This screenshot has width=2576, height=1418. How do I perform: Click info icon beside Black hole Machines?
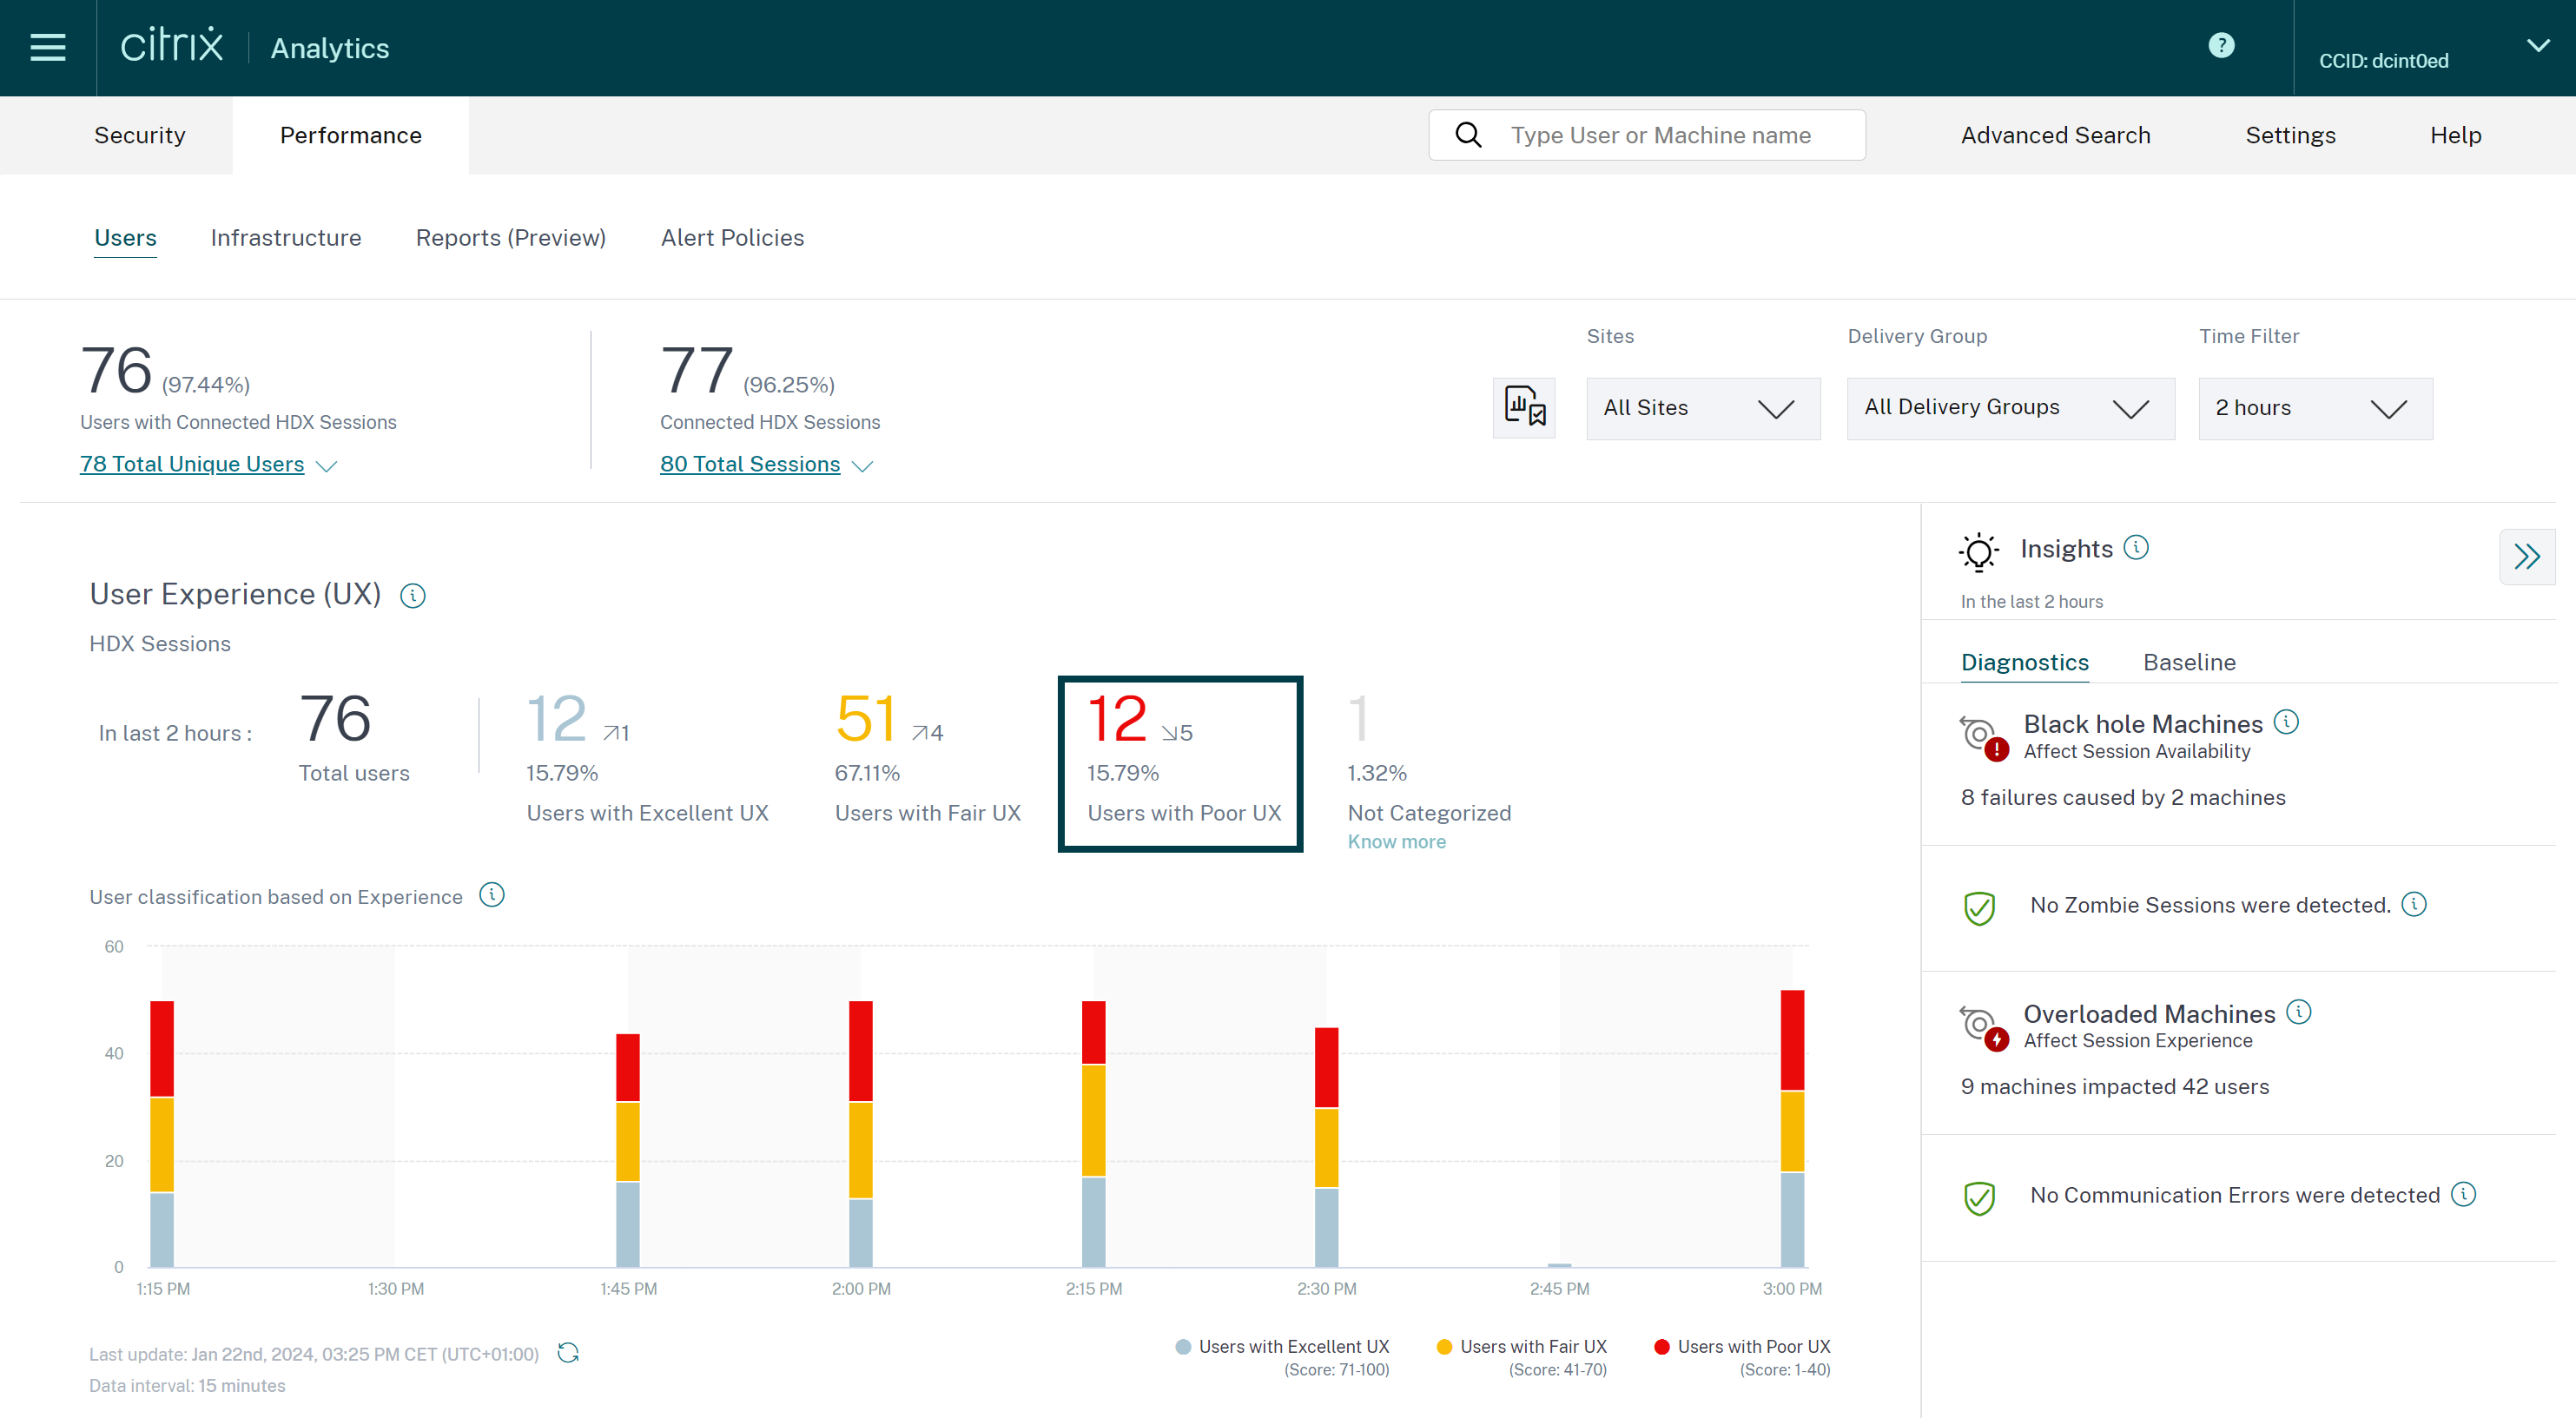point(2286,721)
